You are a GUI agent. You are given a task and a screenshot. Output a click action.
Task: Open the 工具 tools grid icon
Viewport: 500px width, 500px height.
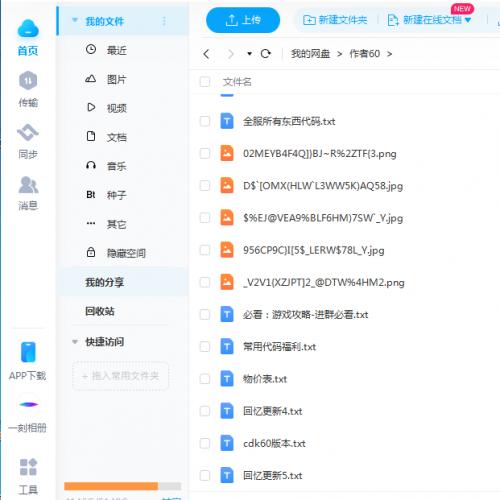(x=28, y=467)
